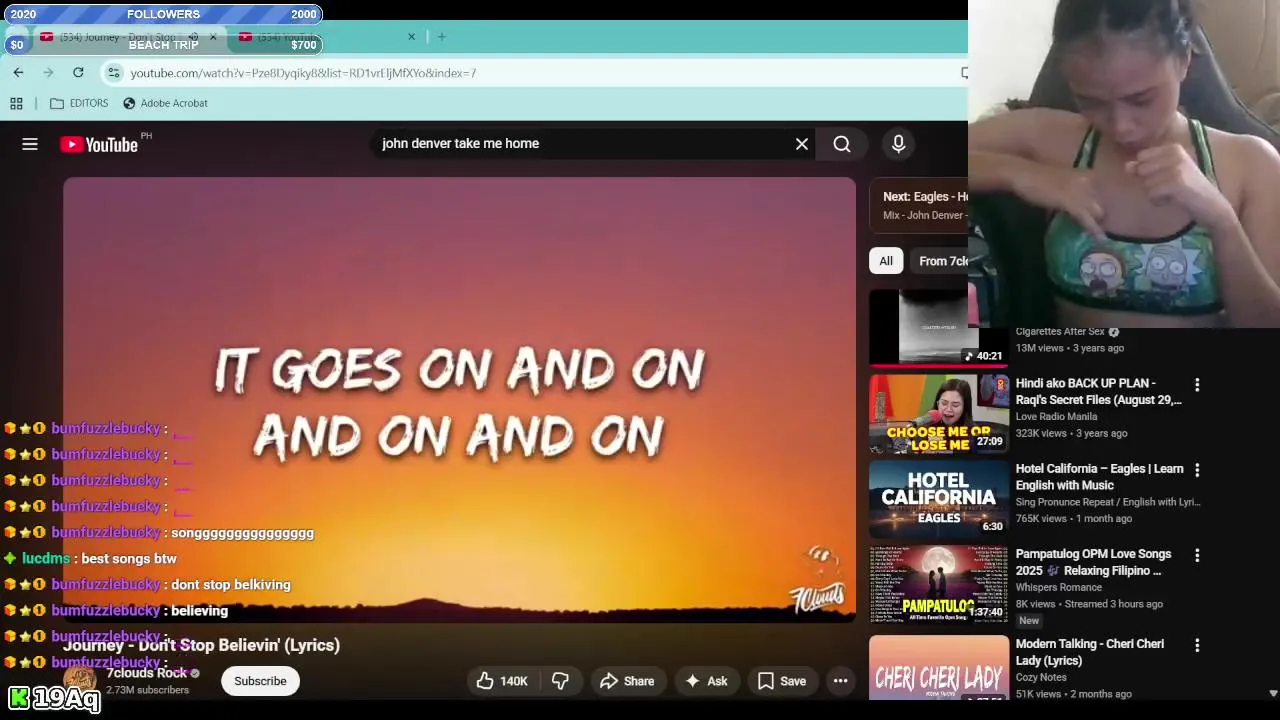This screenshot has height=720, width=1280.
Task: Open Hindi ako BACK UP PLAN thumbnail
Action: point(938,414)
